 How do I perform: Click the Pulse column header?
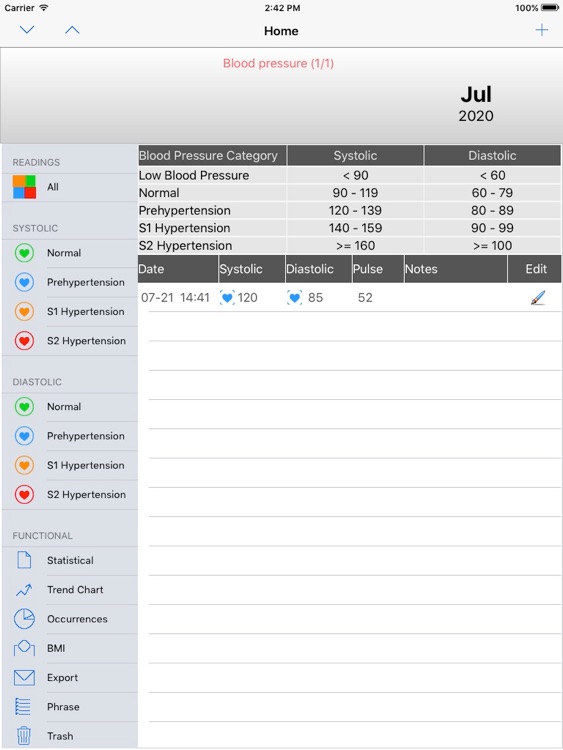point(378,269)
